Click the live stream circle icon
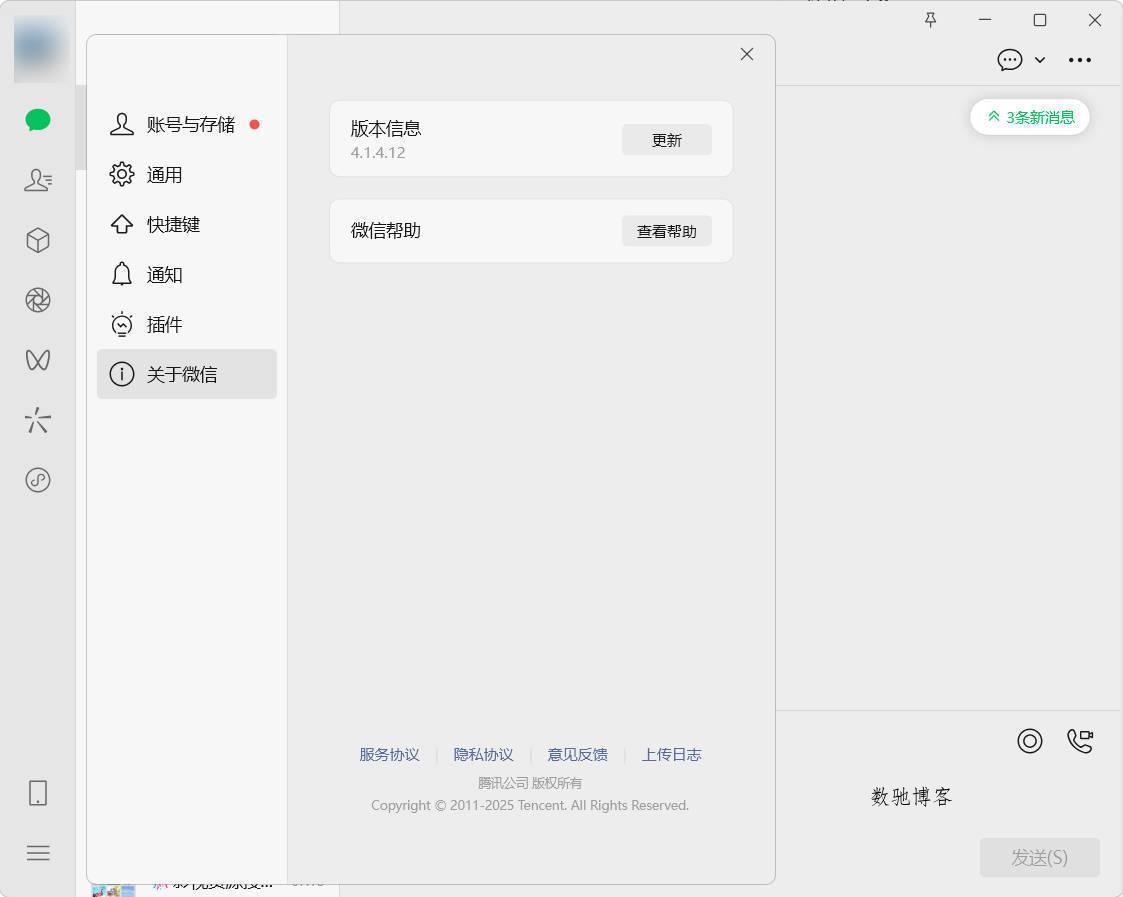The height and width of the screenshot is (897, 1123). (1030, 741)
